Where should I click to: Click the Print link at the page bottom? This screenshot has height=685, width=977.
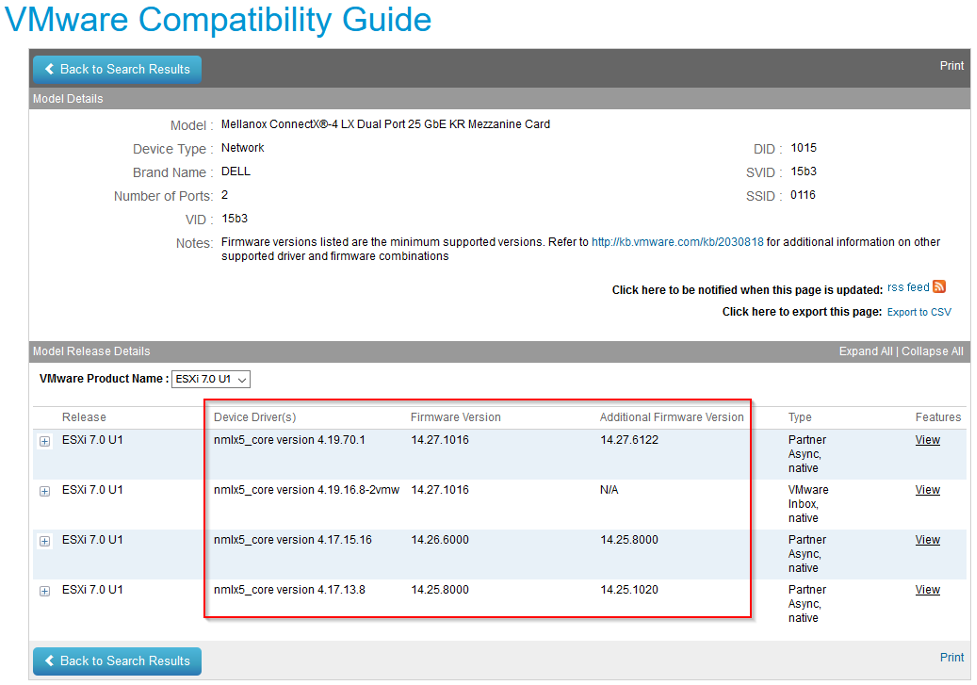(951, 657)
